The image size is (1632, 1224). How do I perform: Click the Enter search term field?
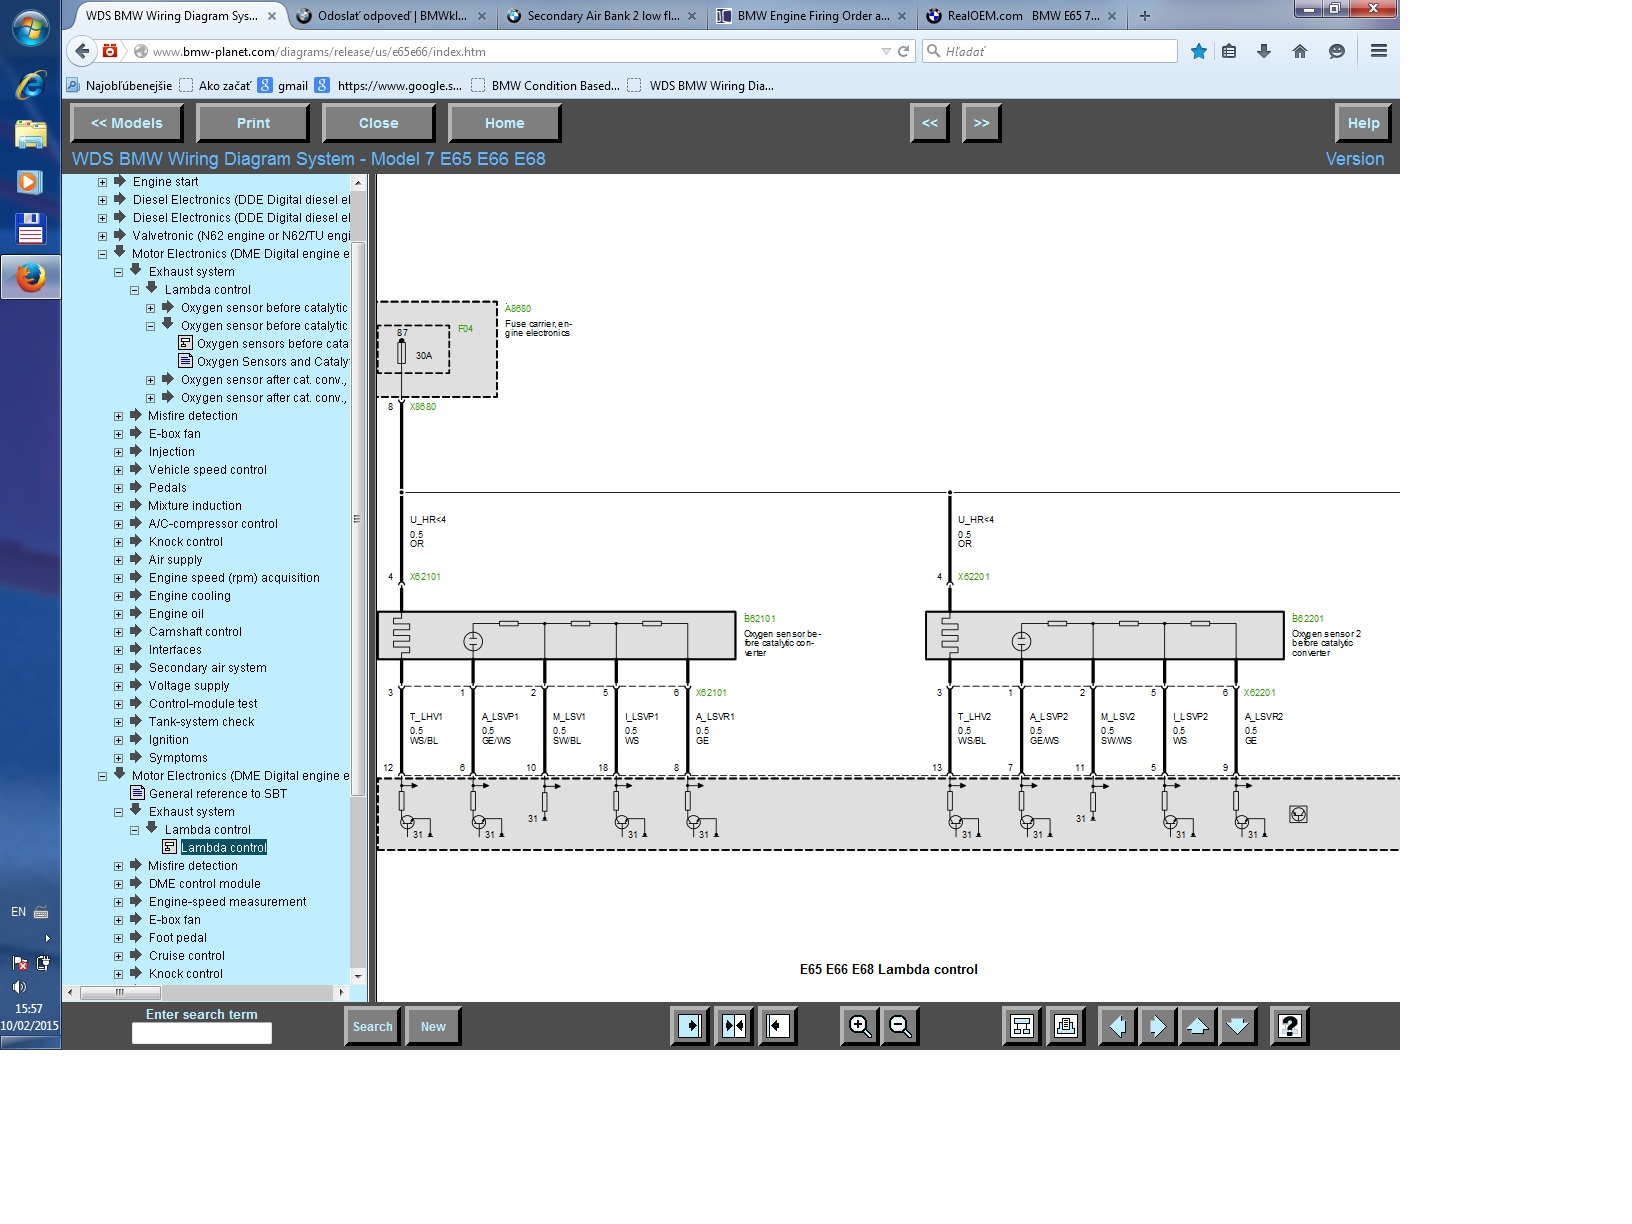[x=201, y=1034]
